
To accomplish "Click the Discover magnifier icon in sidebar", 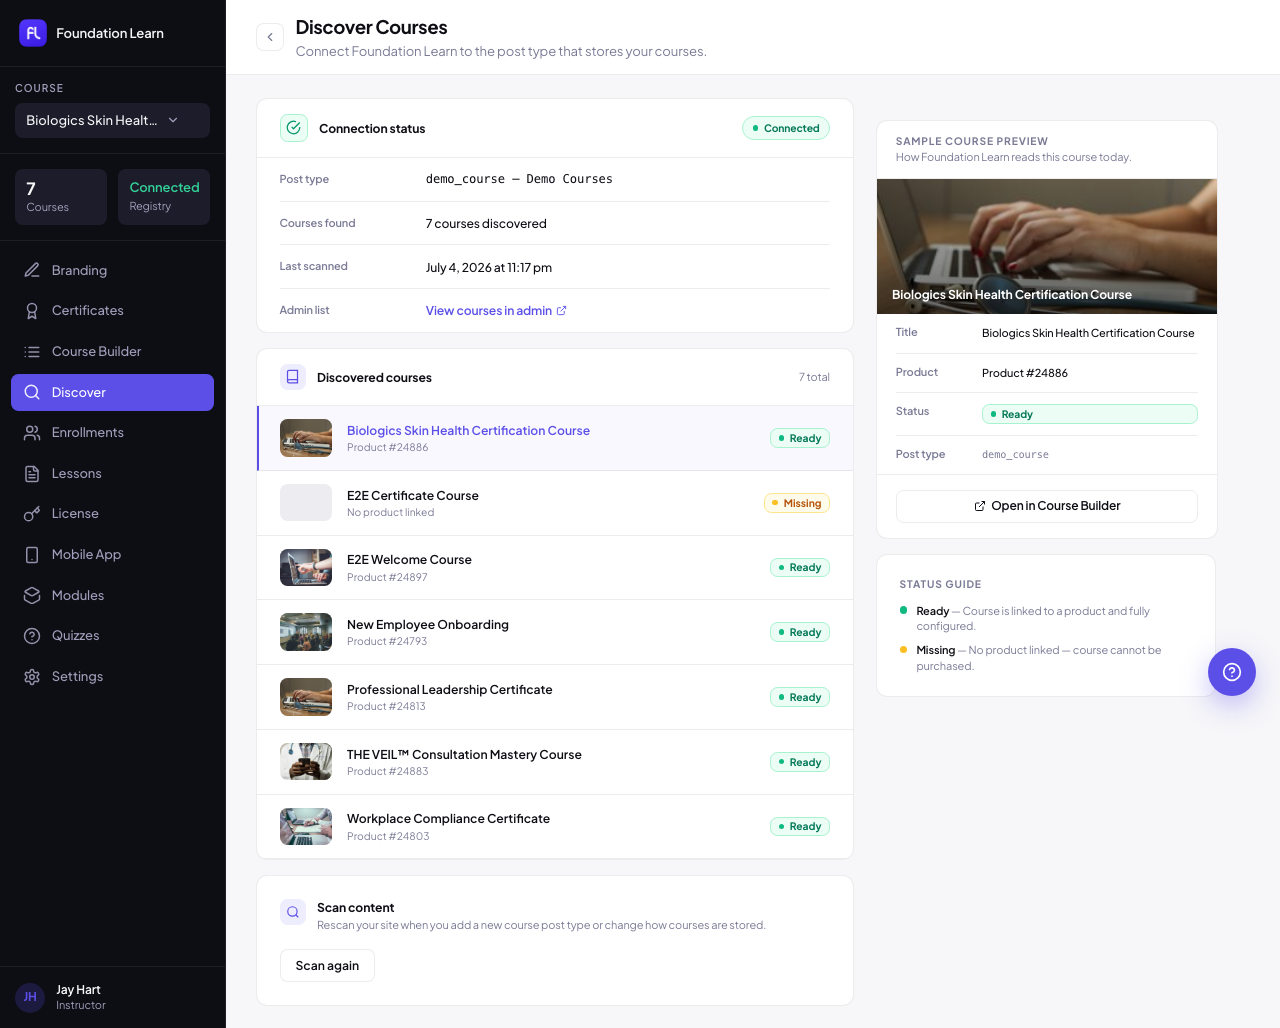I will tap(32, 392).
